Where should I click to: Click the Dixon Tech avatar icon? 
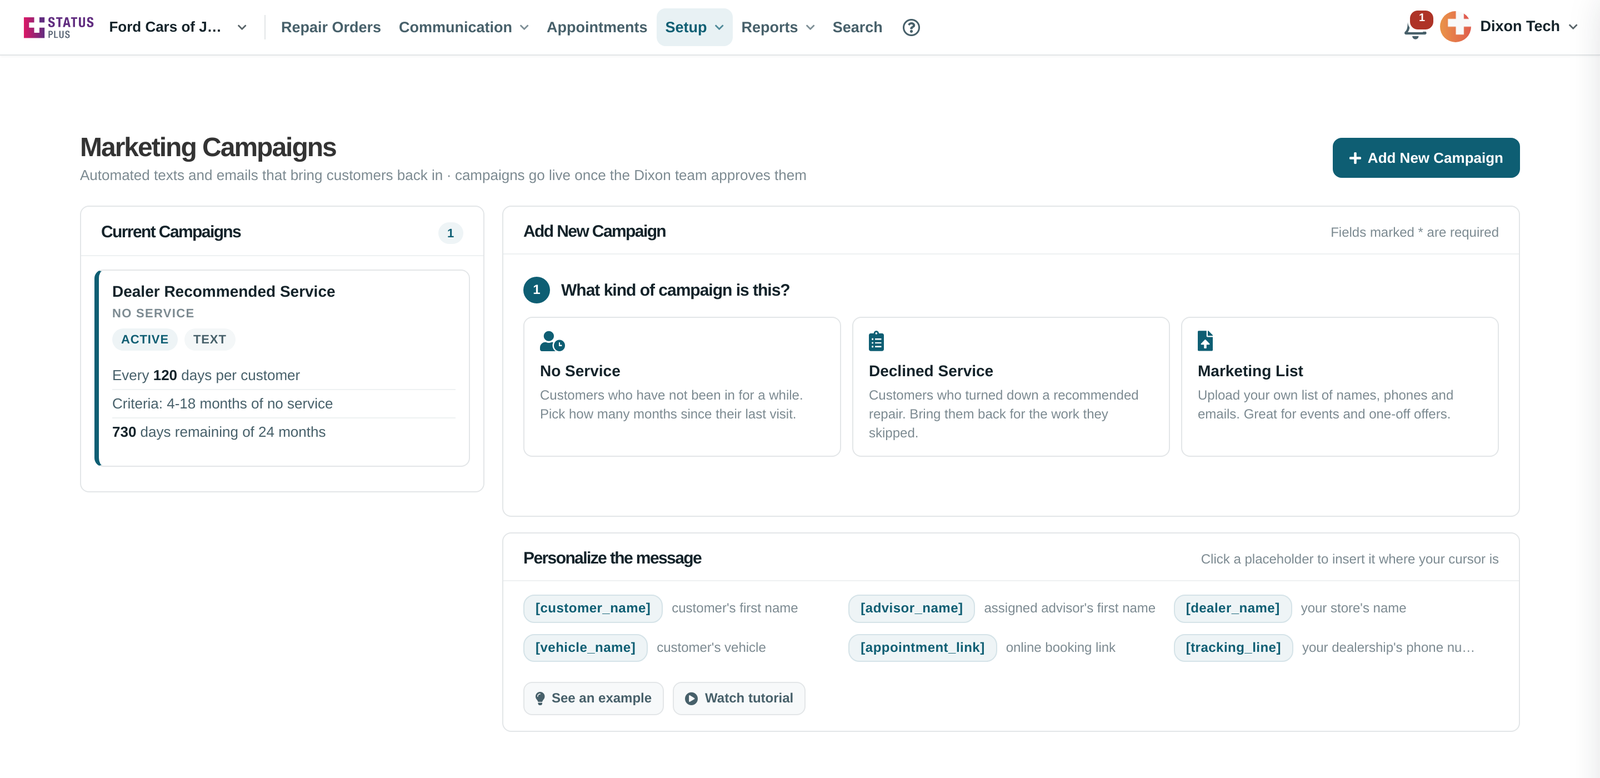1455,27
